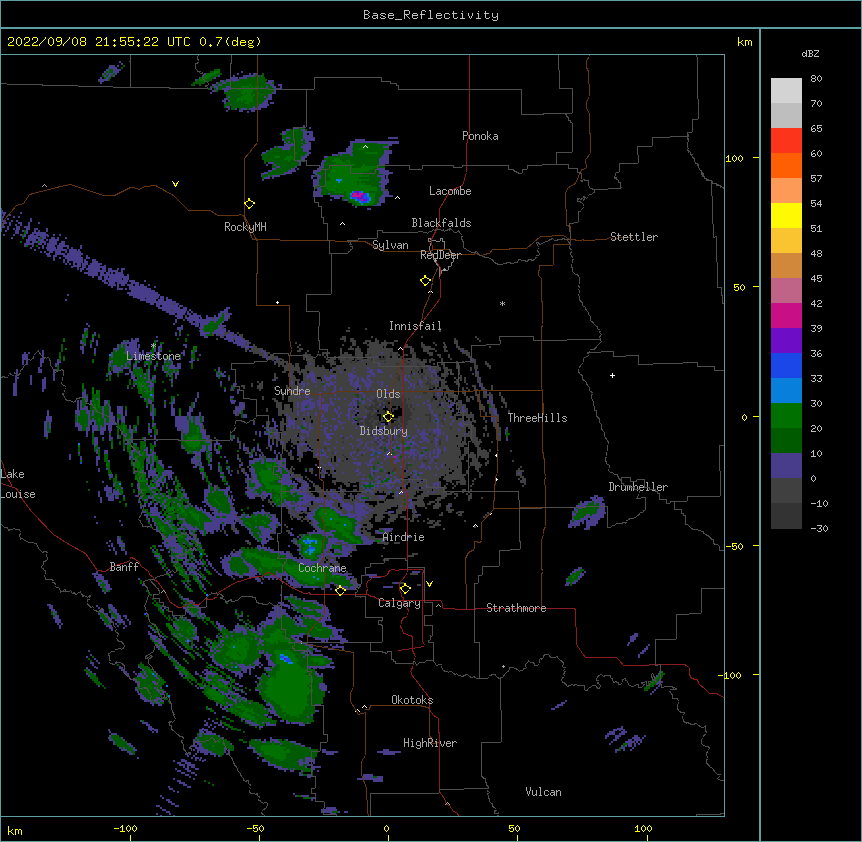Click the Ponoka city label
The height and width of the screenshot is (842, 862).
point(480,136)
